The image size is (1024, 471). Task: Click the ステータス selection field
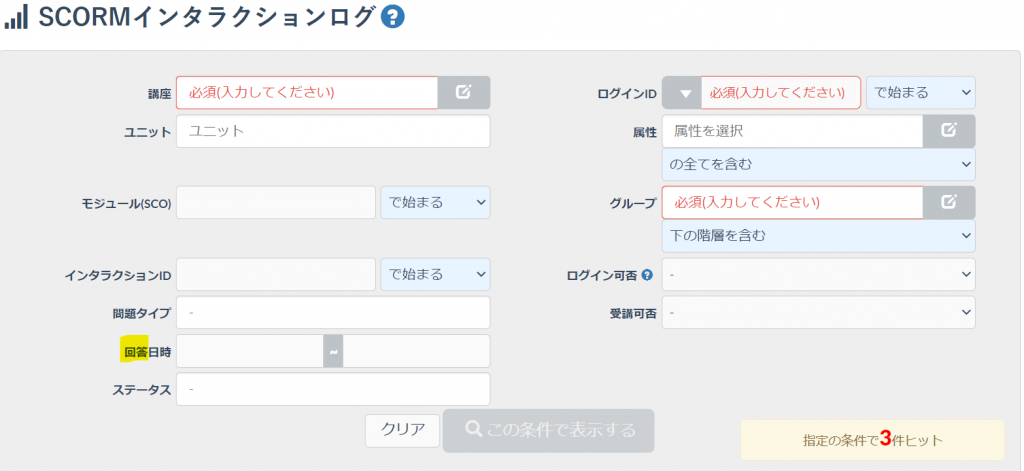coord(333,389)
